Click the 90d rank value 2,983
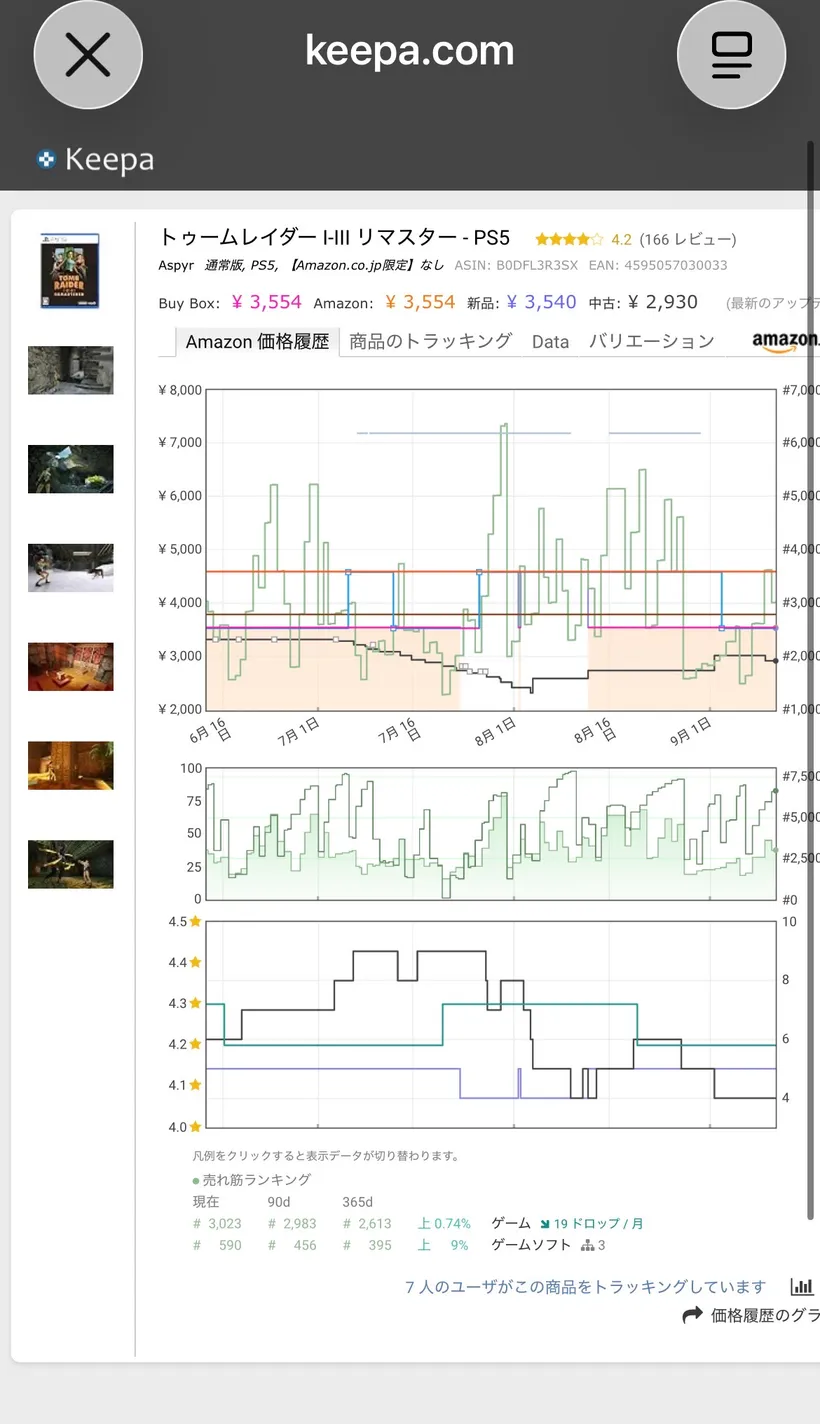 [x=292, y=1223]
